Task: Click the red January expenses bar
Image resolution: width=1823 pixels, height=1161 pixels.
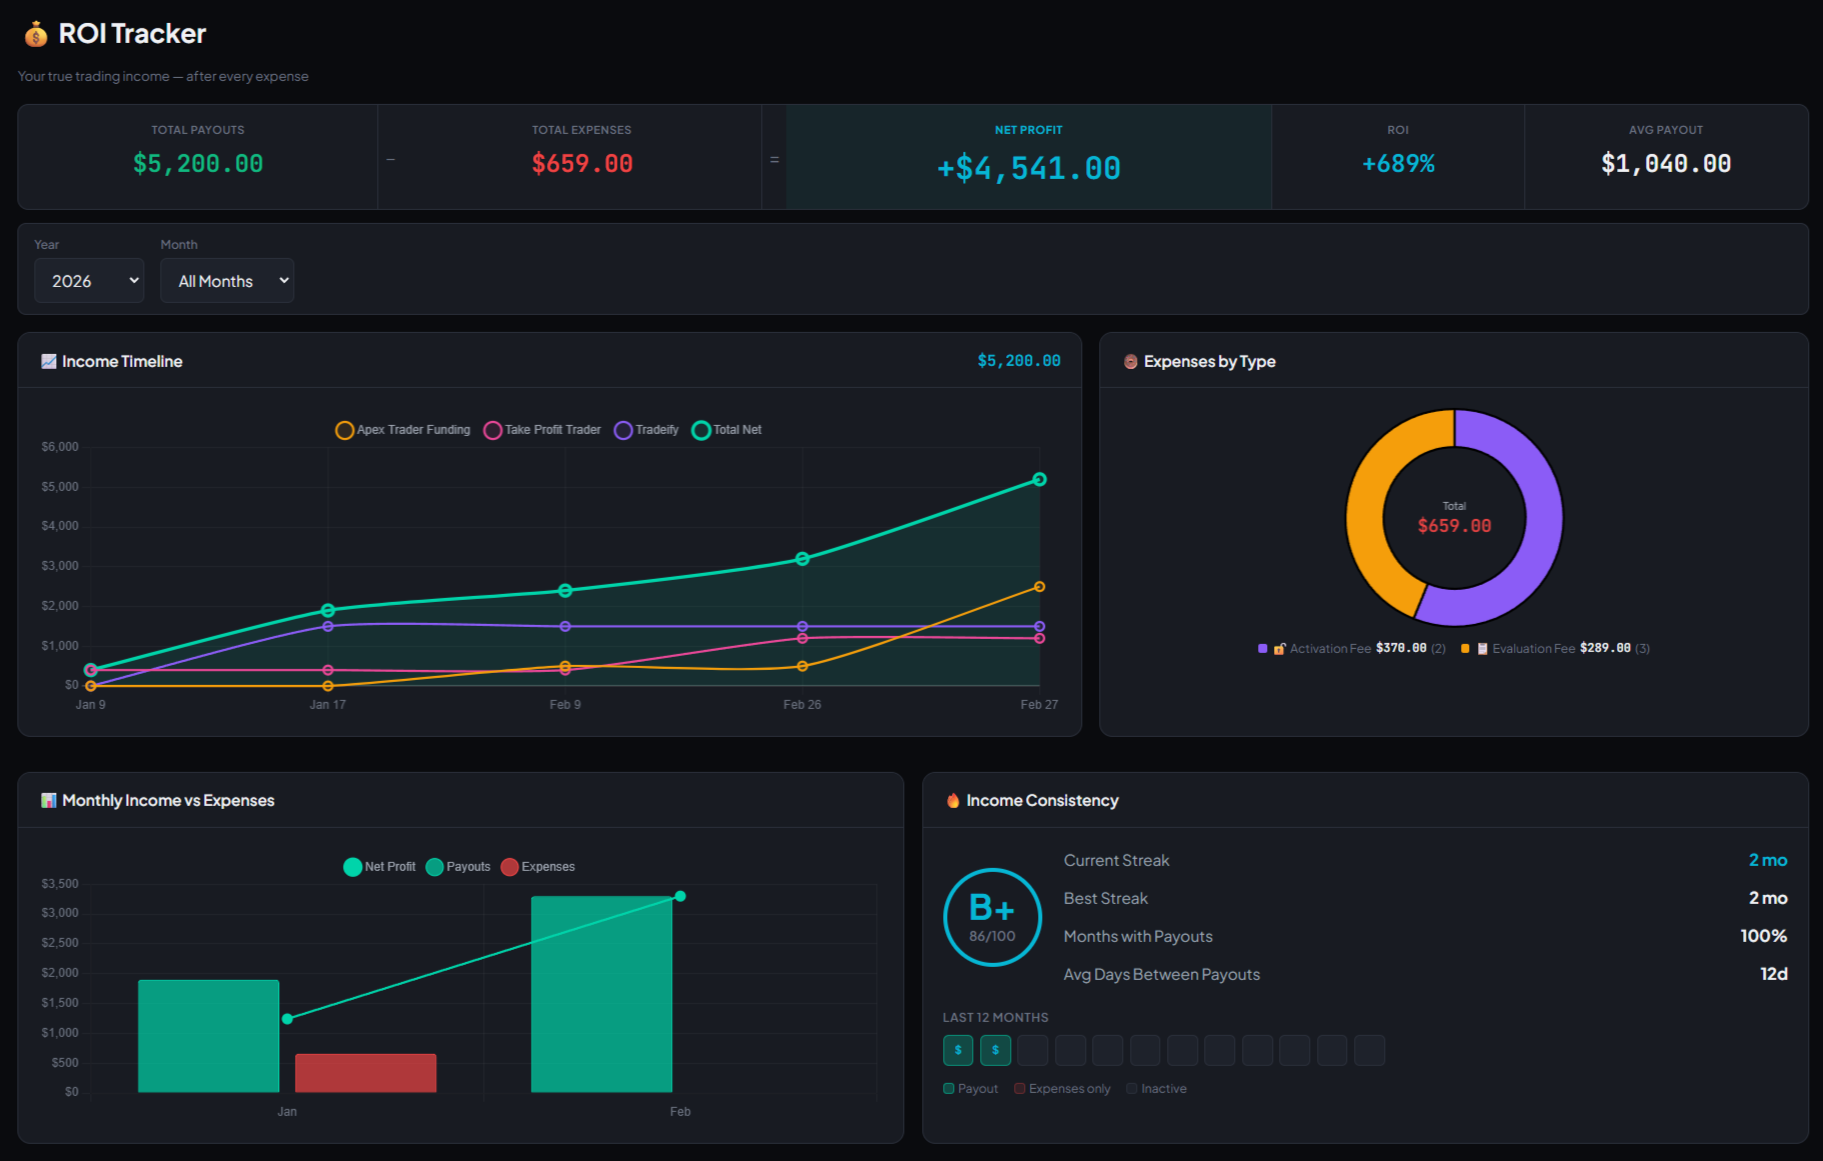Action: [365, 1072]
